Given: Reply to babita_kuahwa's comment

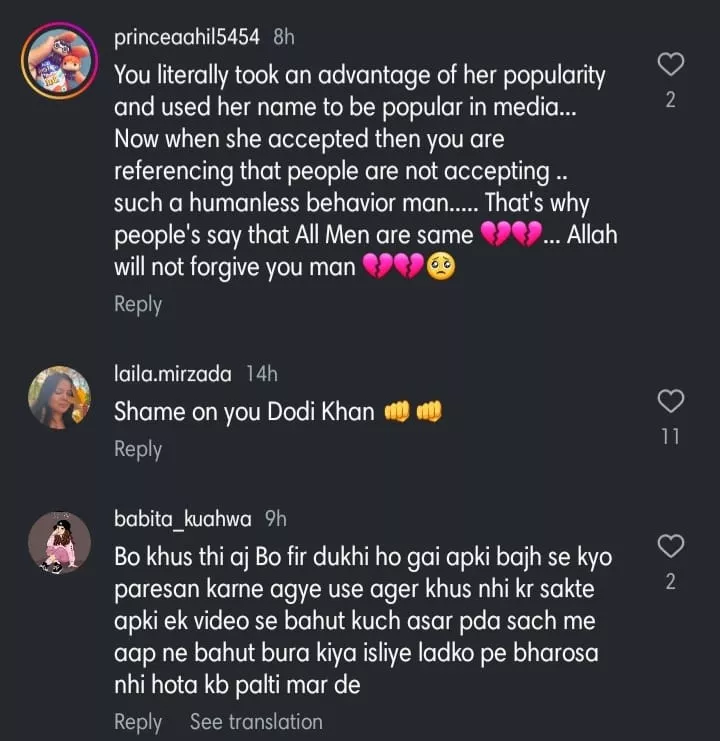Looking at the screenshot, I should [138, 721].
